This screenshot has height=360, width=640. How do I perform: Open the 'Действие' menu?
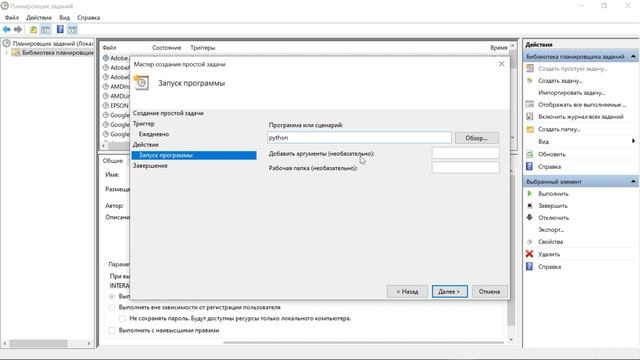(39, 18)
